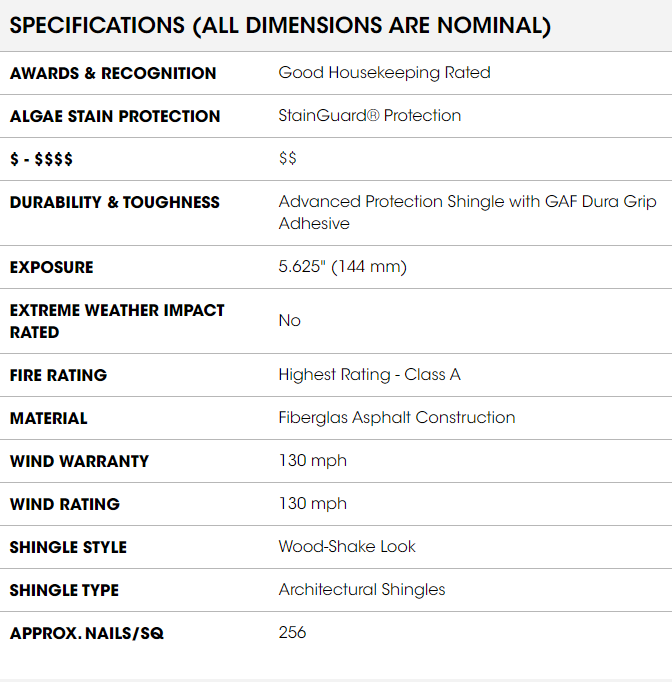Select the Awards & Recognition label
672x682 pixels.
click(x=113, y=73)
